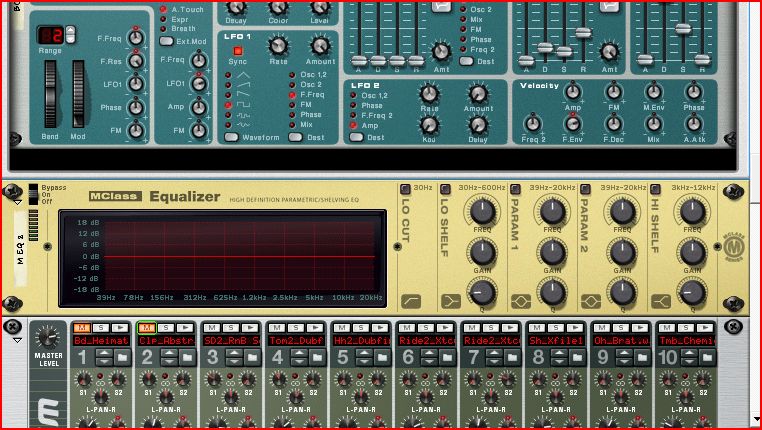The image size is (762, 430).
Task: Click channel 1 L-PAN-R knob
Action: point(101,397)
